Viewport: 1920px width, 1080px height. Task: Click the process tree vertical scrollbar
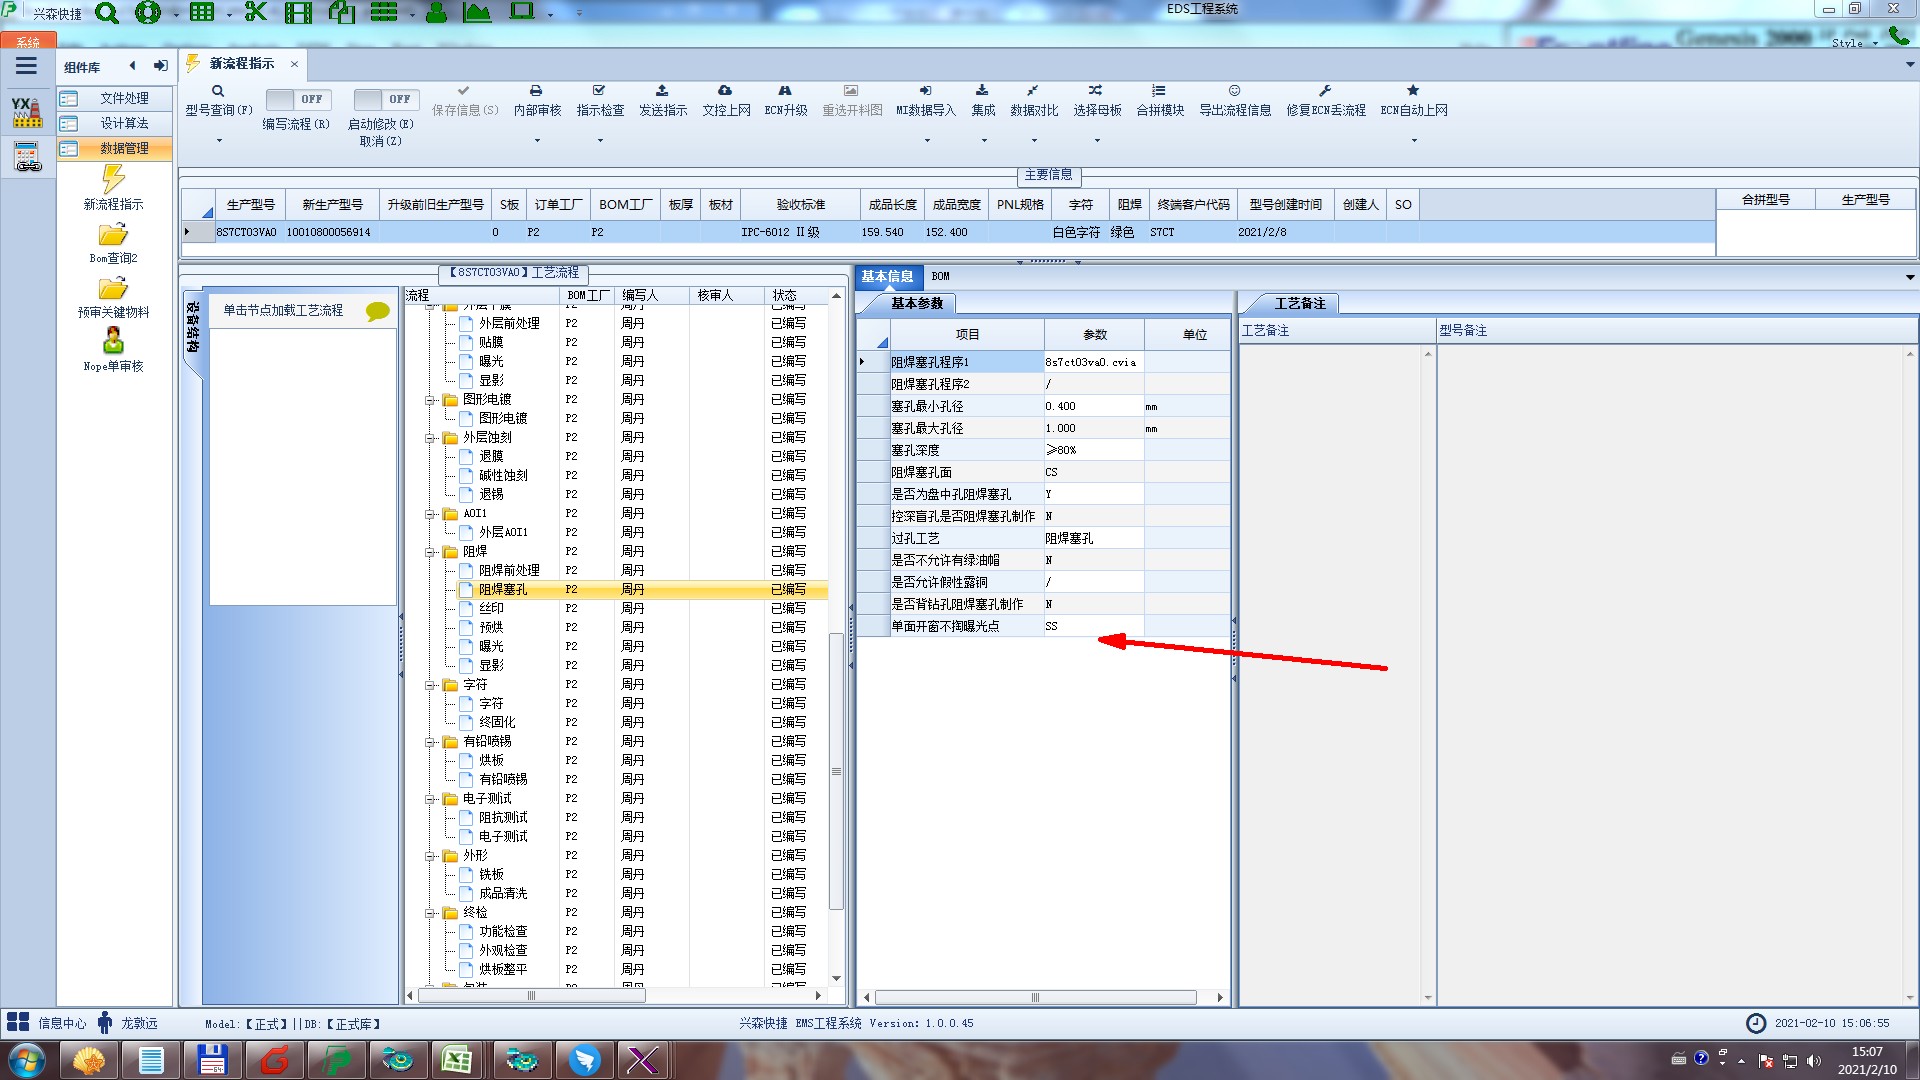(x=836, y=770)
